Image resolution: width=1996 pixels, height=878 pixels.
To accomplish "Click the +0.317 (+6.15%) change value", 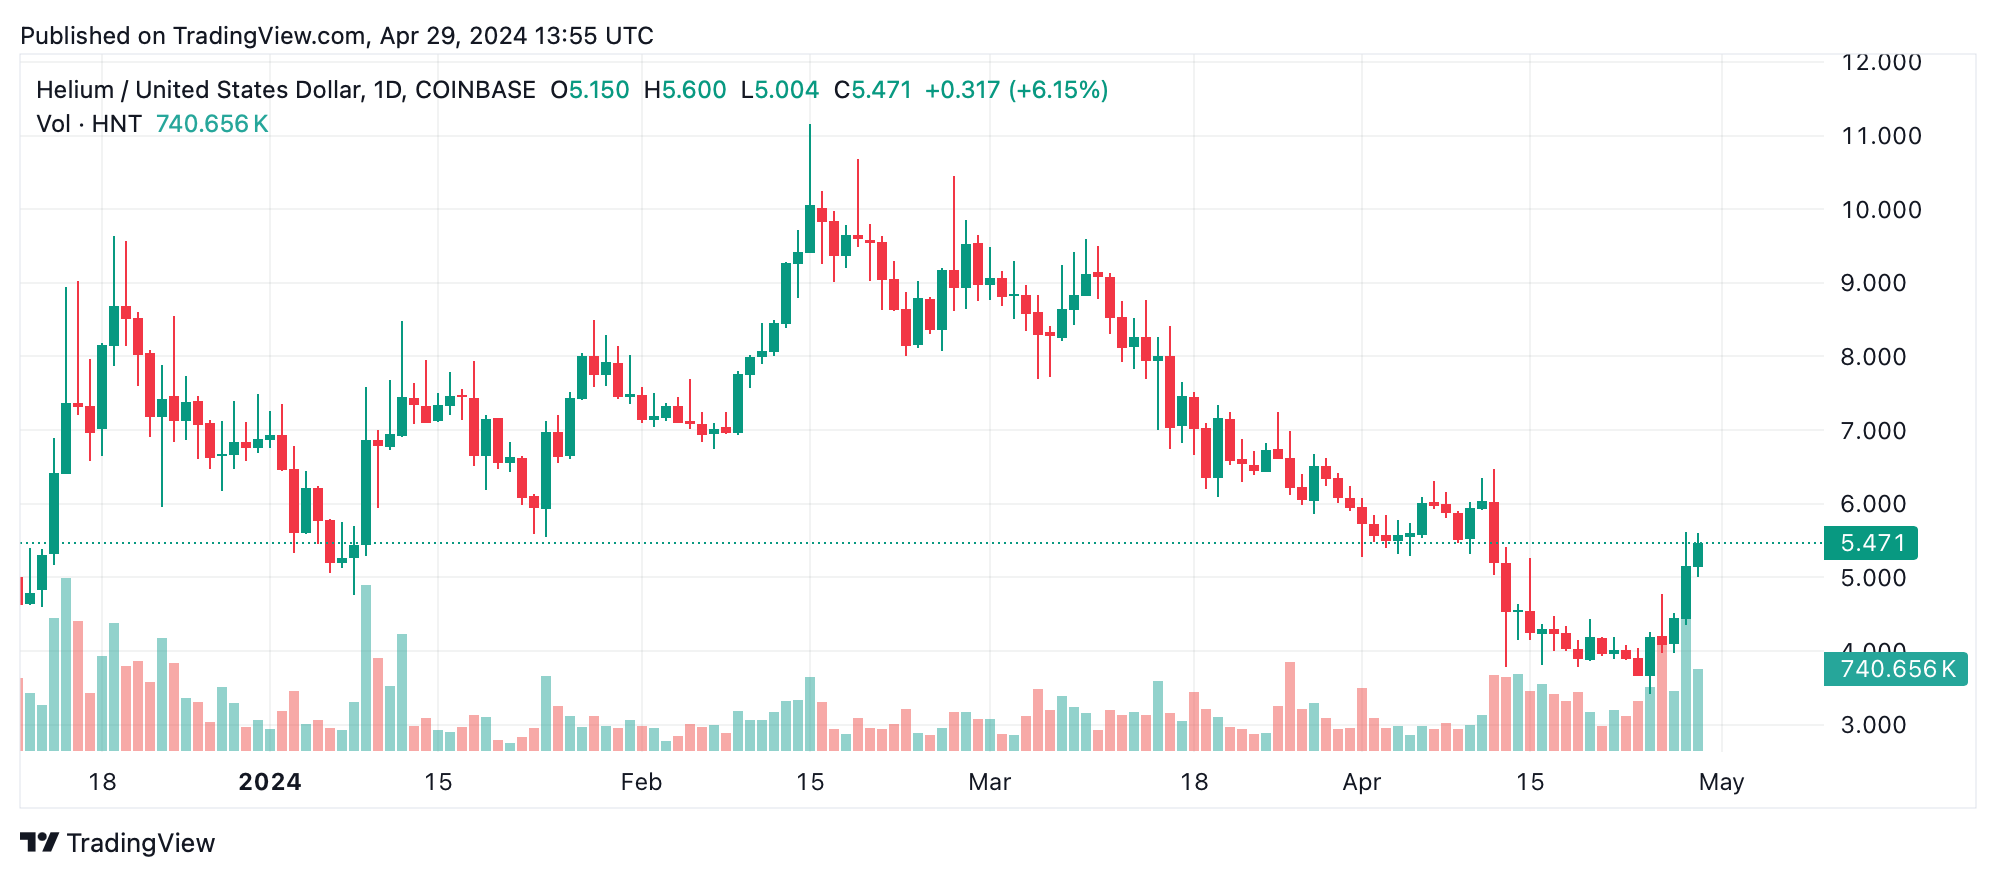I will coord(1016,90).
